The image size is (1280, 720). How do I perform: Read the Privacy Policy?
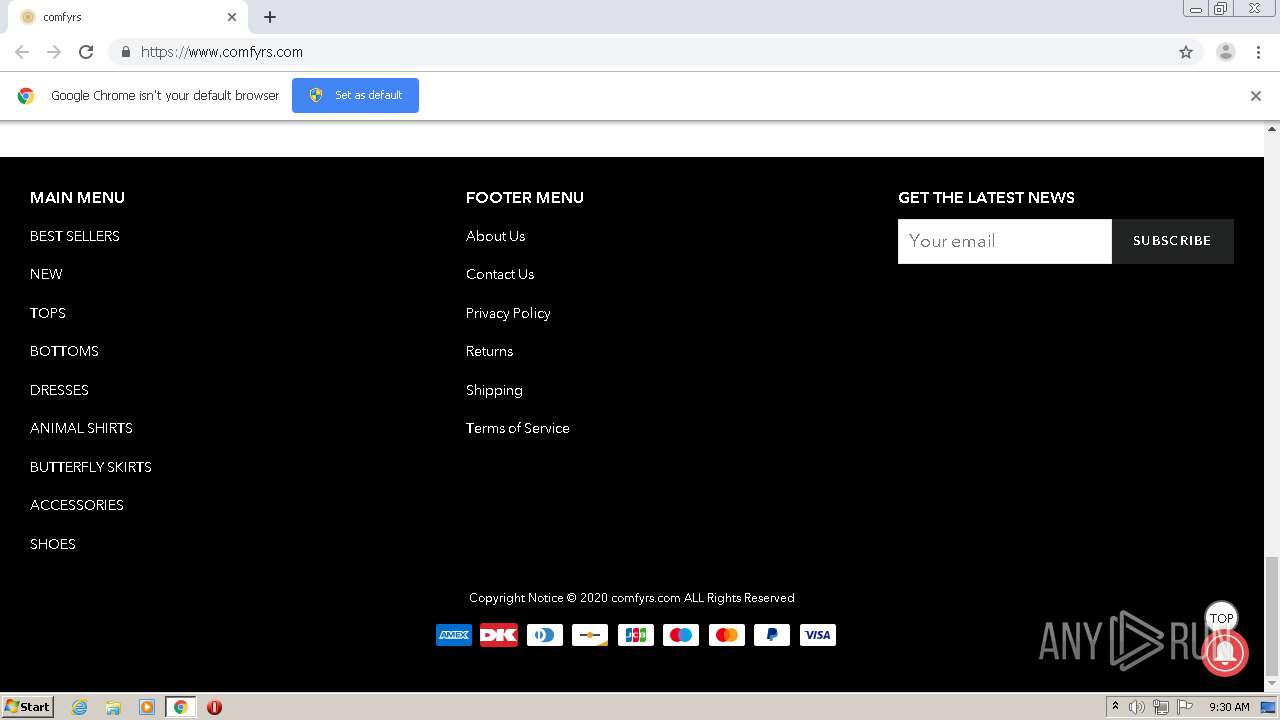[508, 313]
